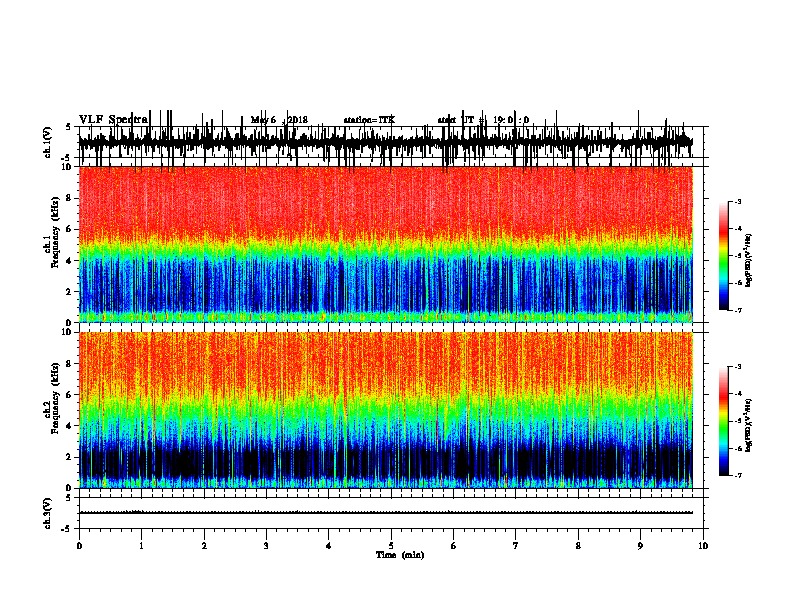Click the ch.3 flat waveform trace
This screenshot has width=792, height=612.
coord(385,513)
